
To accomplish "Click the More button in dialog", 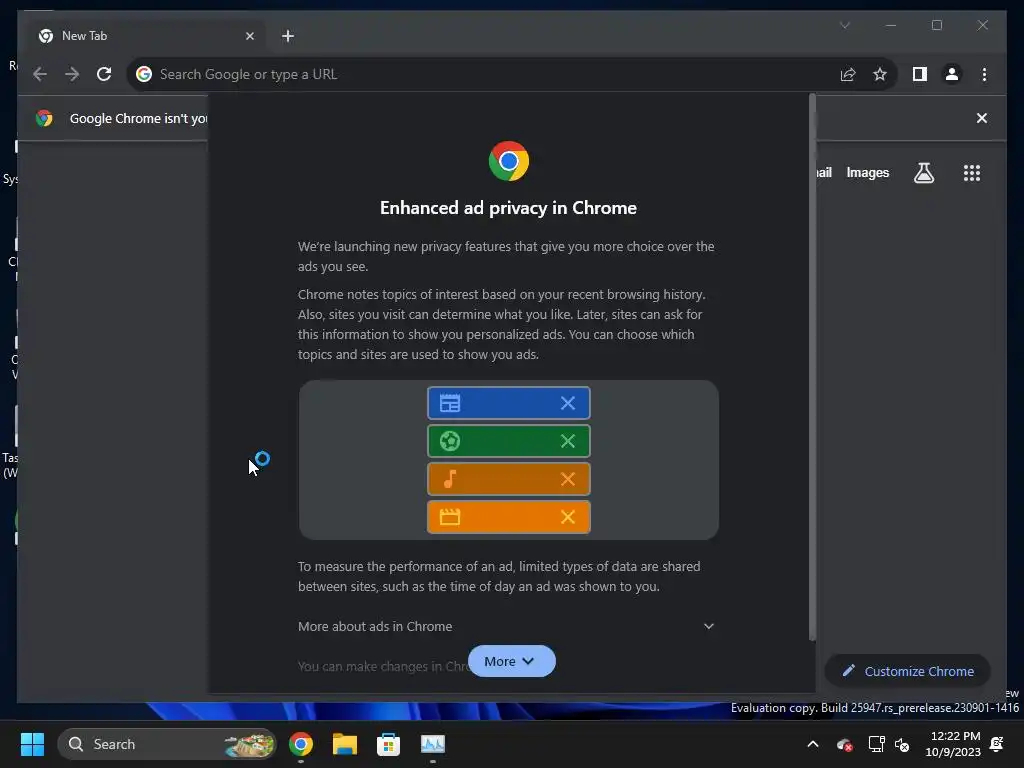I will click(x=511, y=661).
